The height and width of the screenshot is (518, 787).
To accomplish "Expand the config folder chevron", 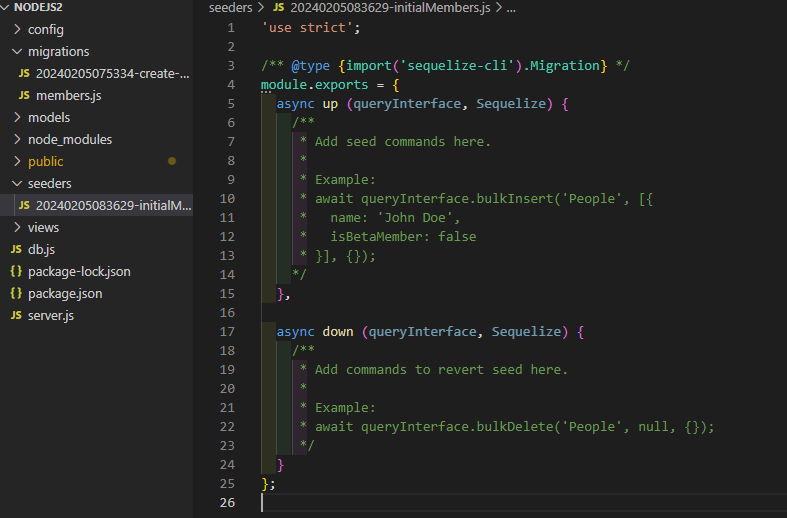I will click(17, 29).
